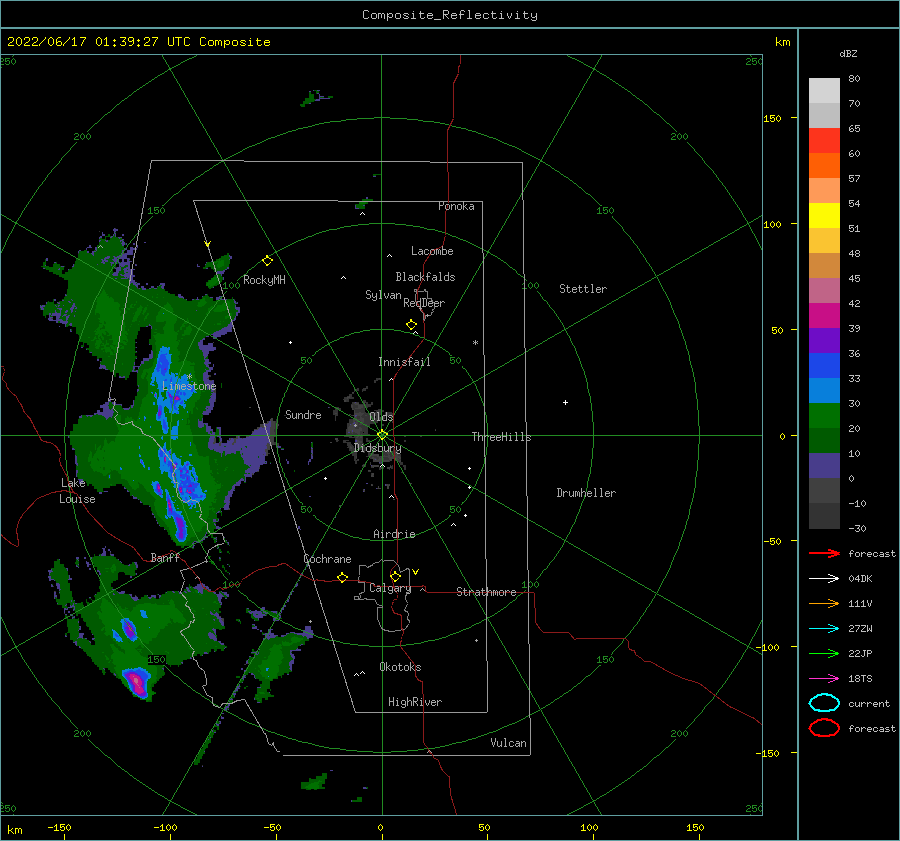Click the magenta 39-42 dBZ color swatch
This screenshot has height=841, width=900.
824,316
